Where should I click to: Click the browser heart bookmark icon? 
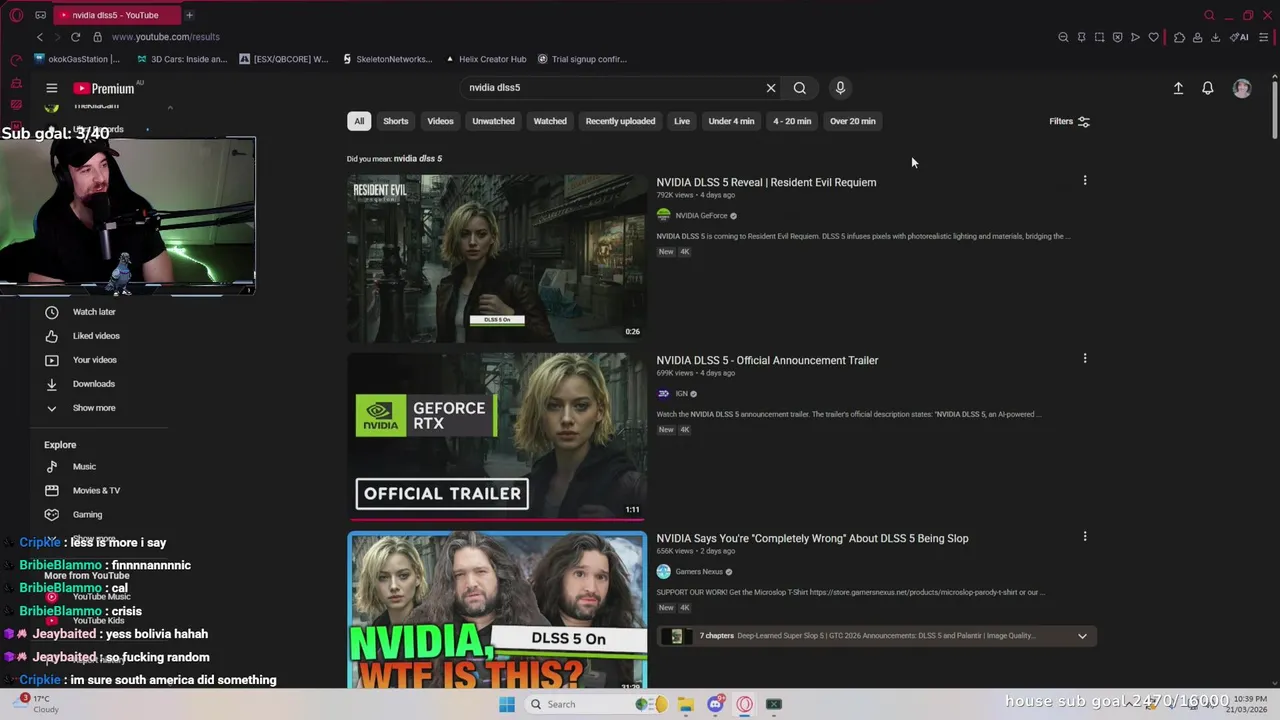pos(1153,37)
